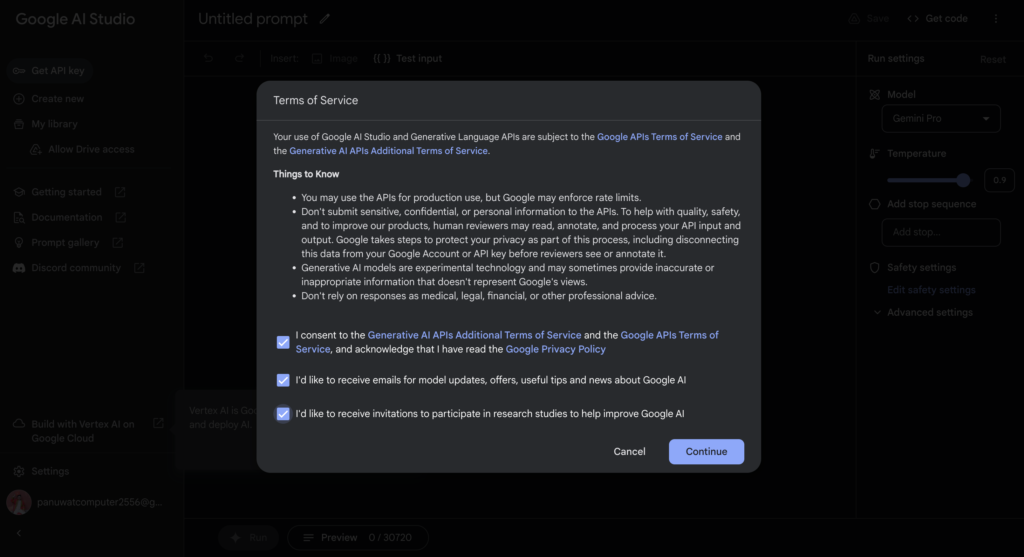This screenshot has width=1024, height=557.
Task: Open Getting started in sidebar
Action: [x=67, y=192]
